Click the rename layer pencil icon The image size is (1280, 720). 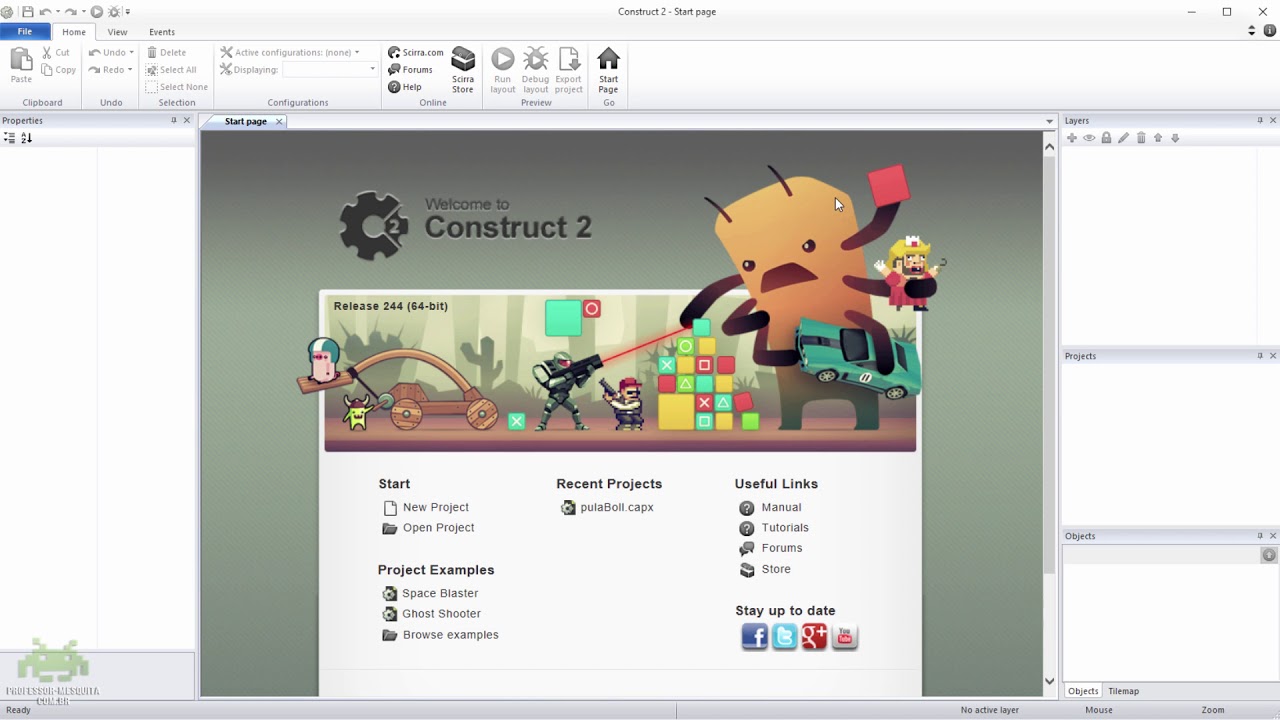(1124, 138)
